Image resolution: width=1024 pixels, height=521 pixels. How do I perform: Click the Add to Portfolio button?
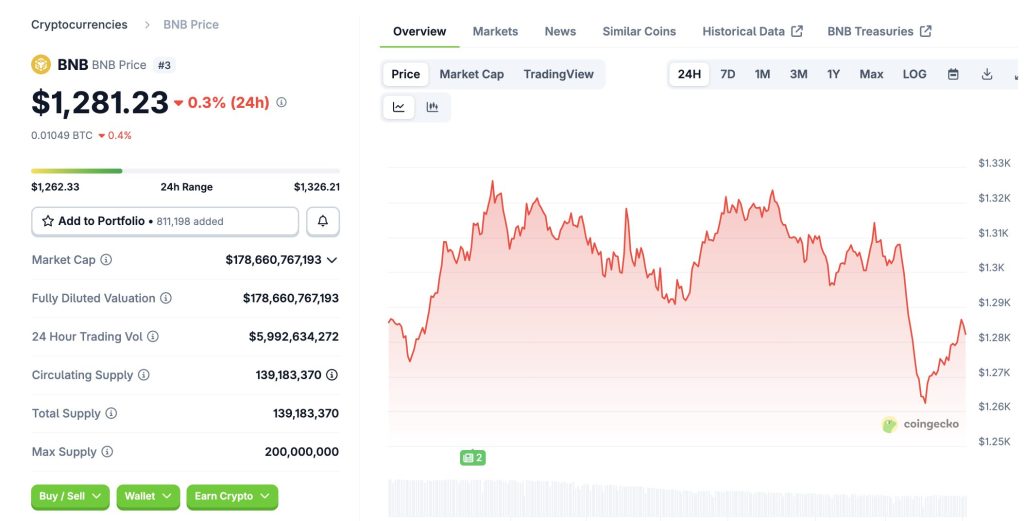(165, 221)
